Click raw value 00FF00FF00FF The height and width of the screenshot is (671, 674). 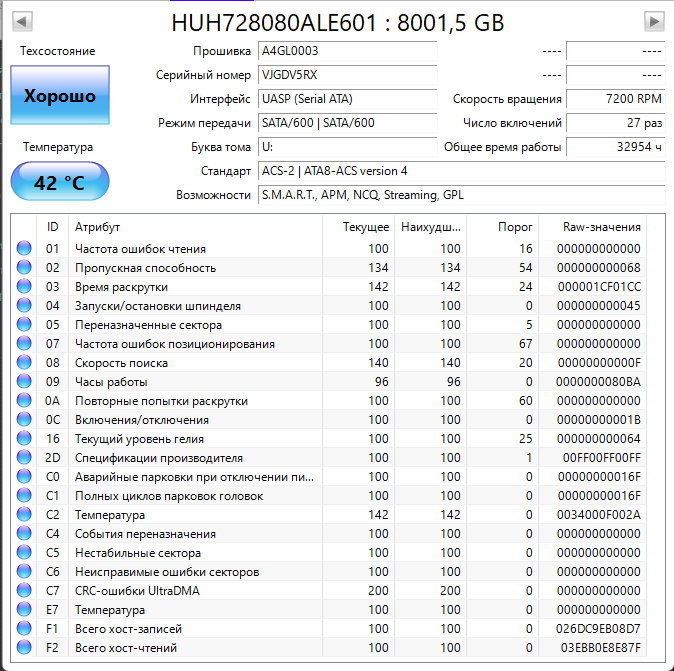coord(601,457)
